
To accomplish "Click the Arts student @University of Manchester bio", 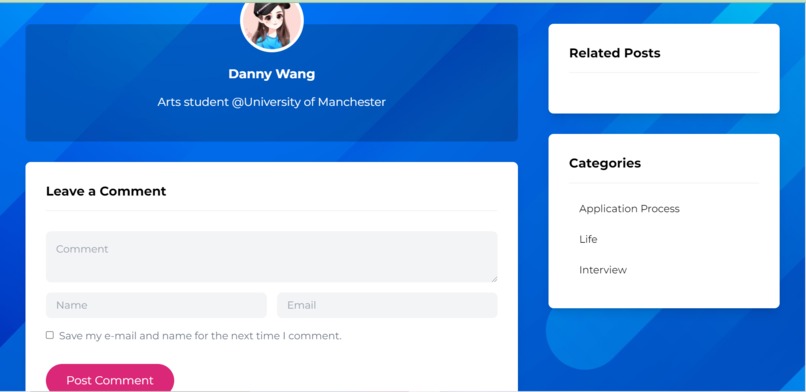I will click(x=271, y=102).
